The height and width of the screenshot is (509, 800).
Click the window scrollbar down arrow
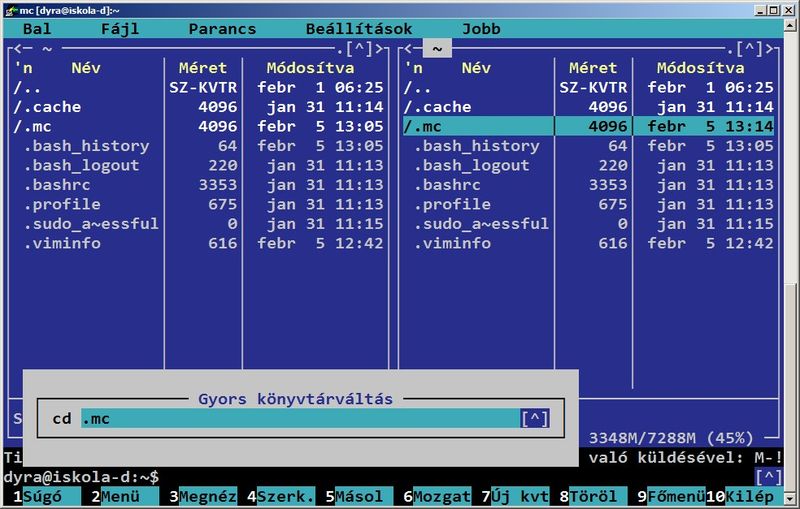coord(791,498)
